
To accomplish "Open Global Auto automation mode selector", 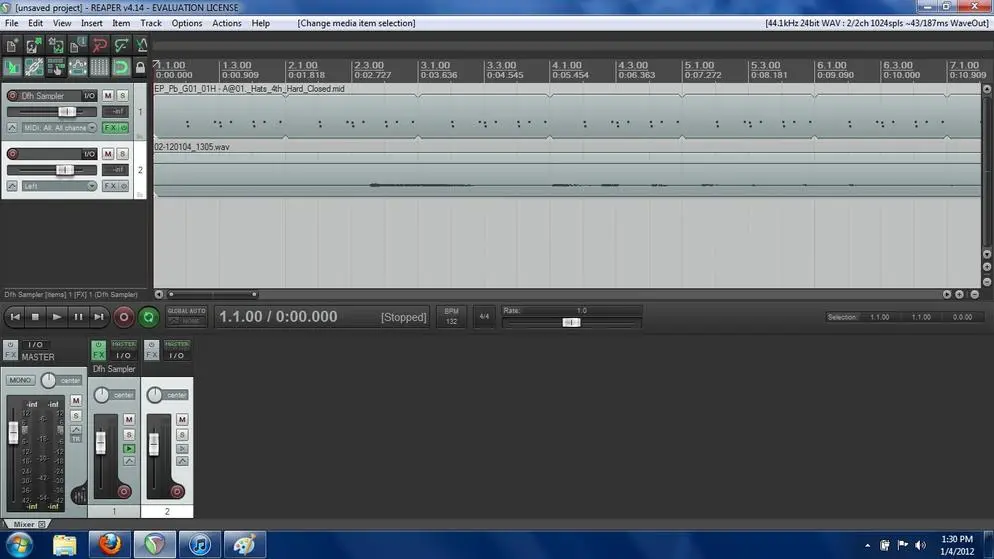I will pyautogui.click(x=186, y=316).
